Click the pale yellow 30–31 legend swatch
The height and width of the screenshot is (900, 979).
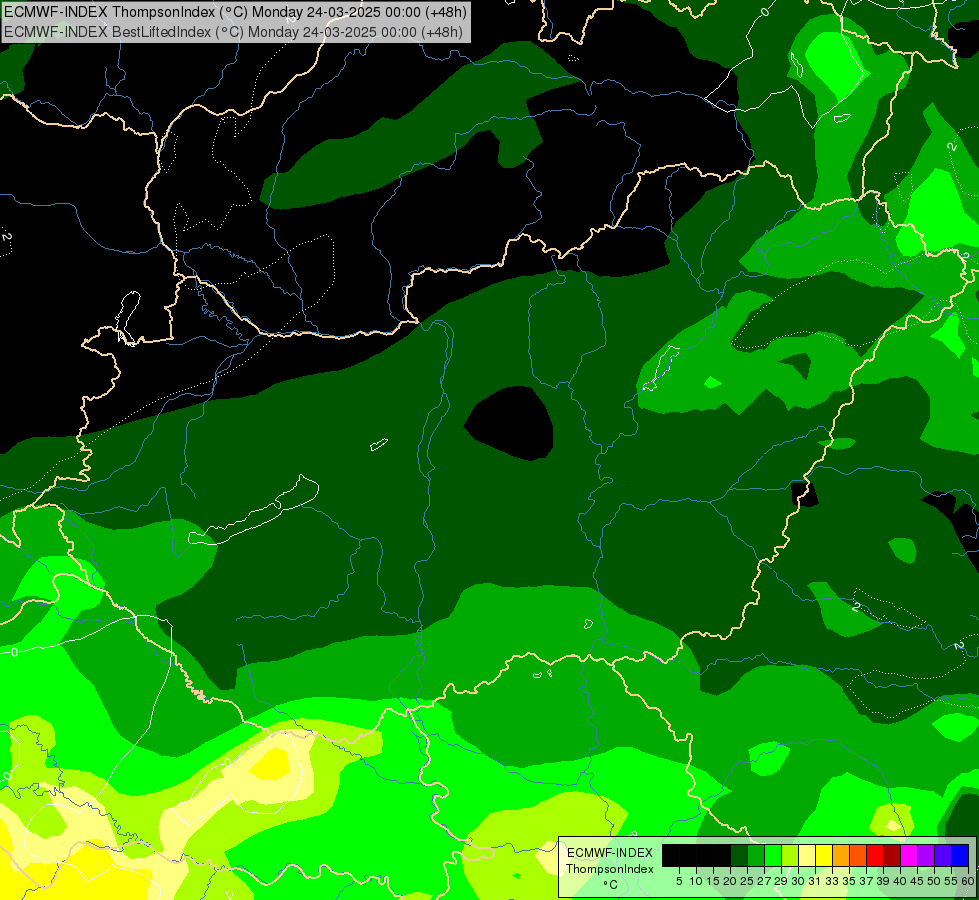[x=807, y=855]
